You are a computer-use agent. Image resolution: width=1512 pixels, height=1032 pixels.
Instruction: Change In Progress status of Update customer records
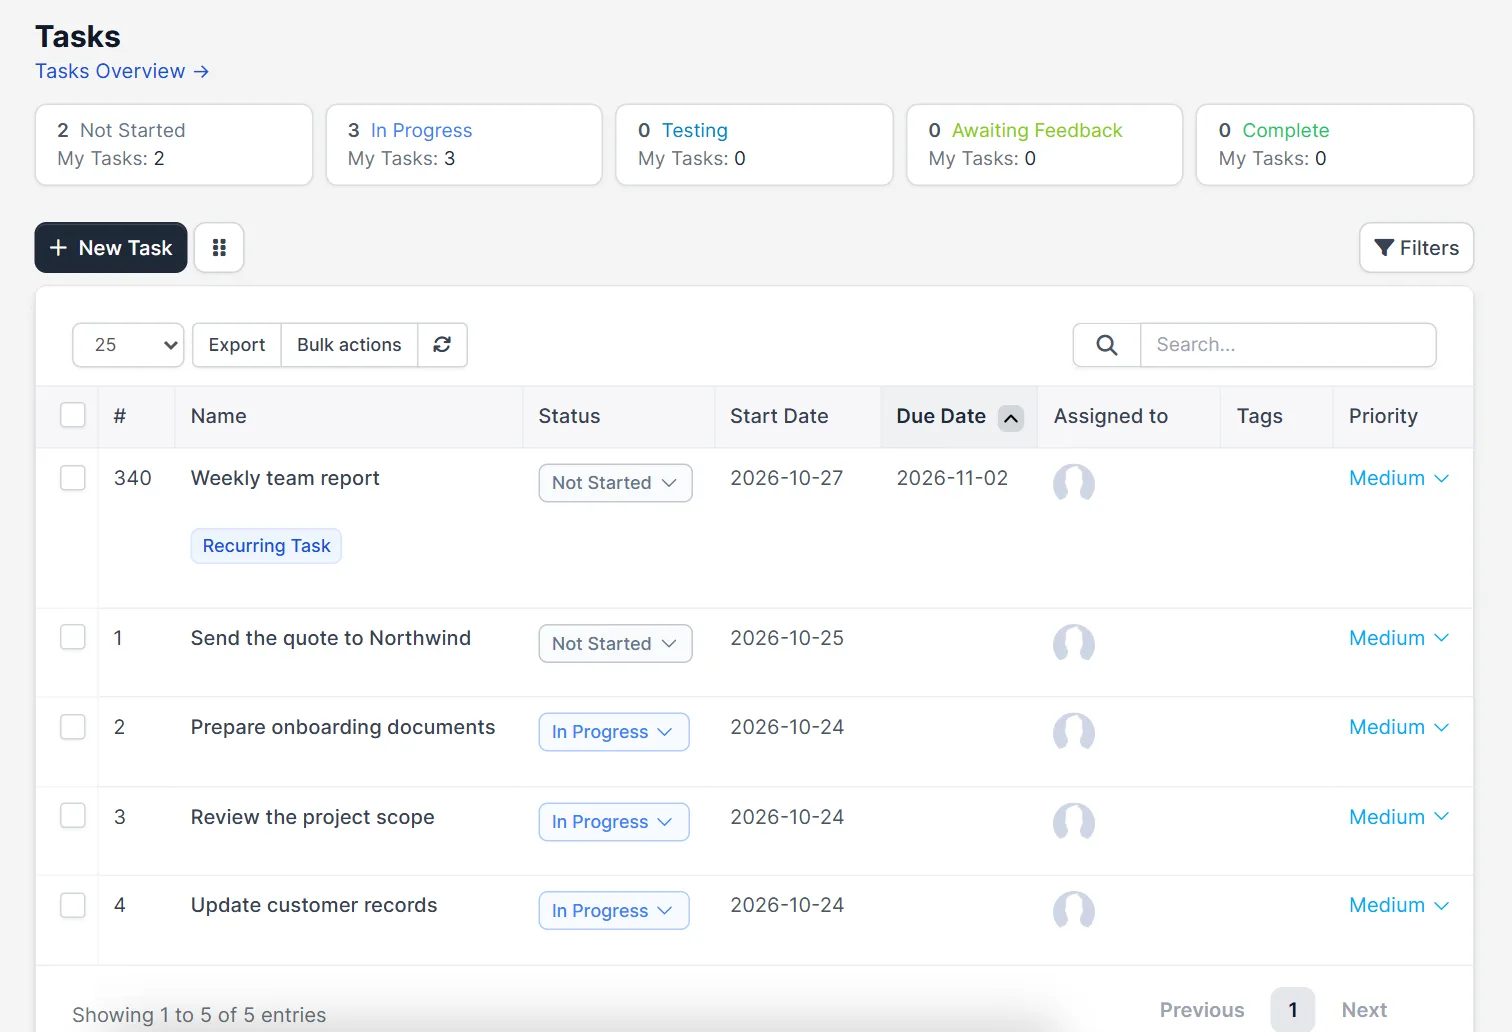point(614,911)
